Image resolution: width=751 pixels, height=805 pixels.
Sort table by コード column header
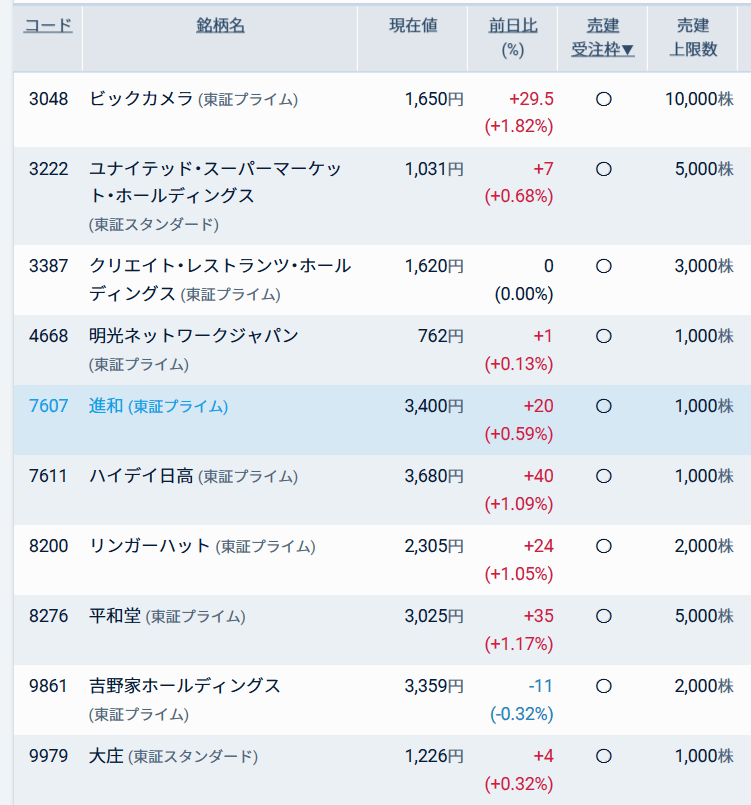pos(48,26)
